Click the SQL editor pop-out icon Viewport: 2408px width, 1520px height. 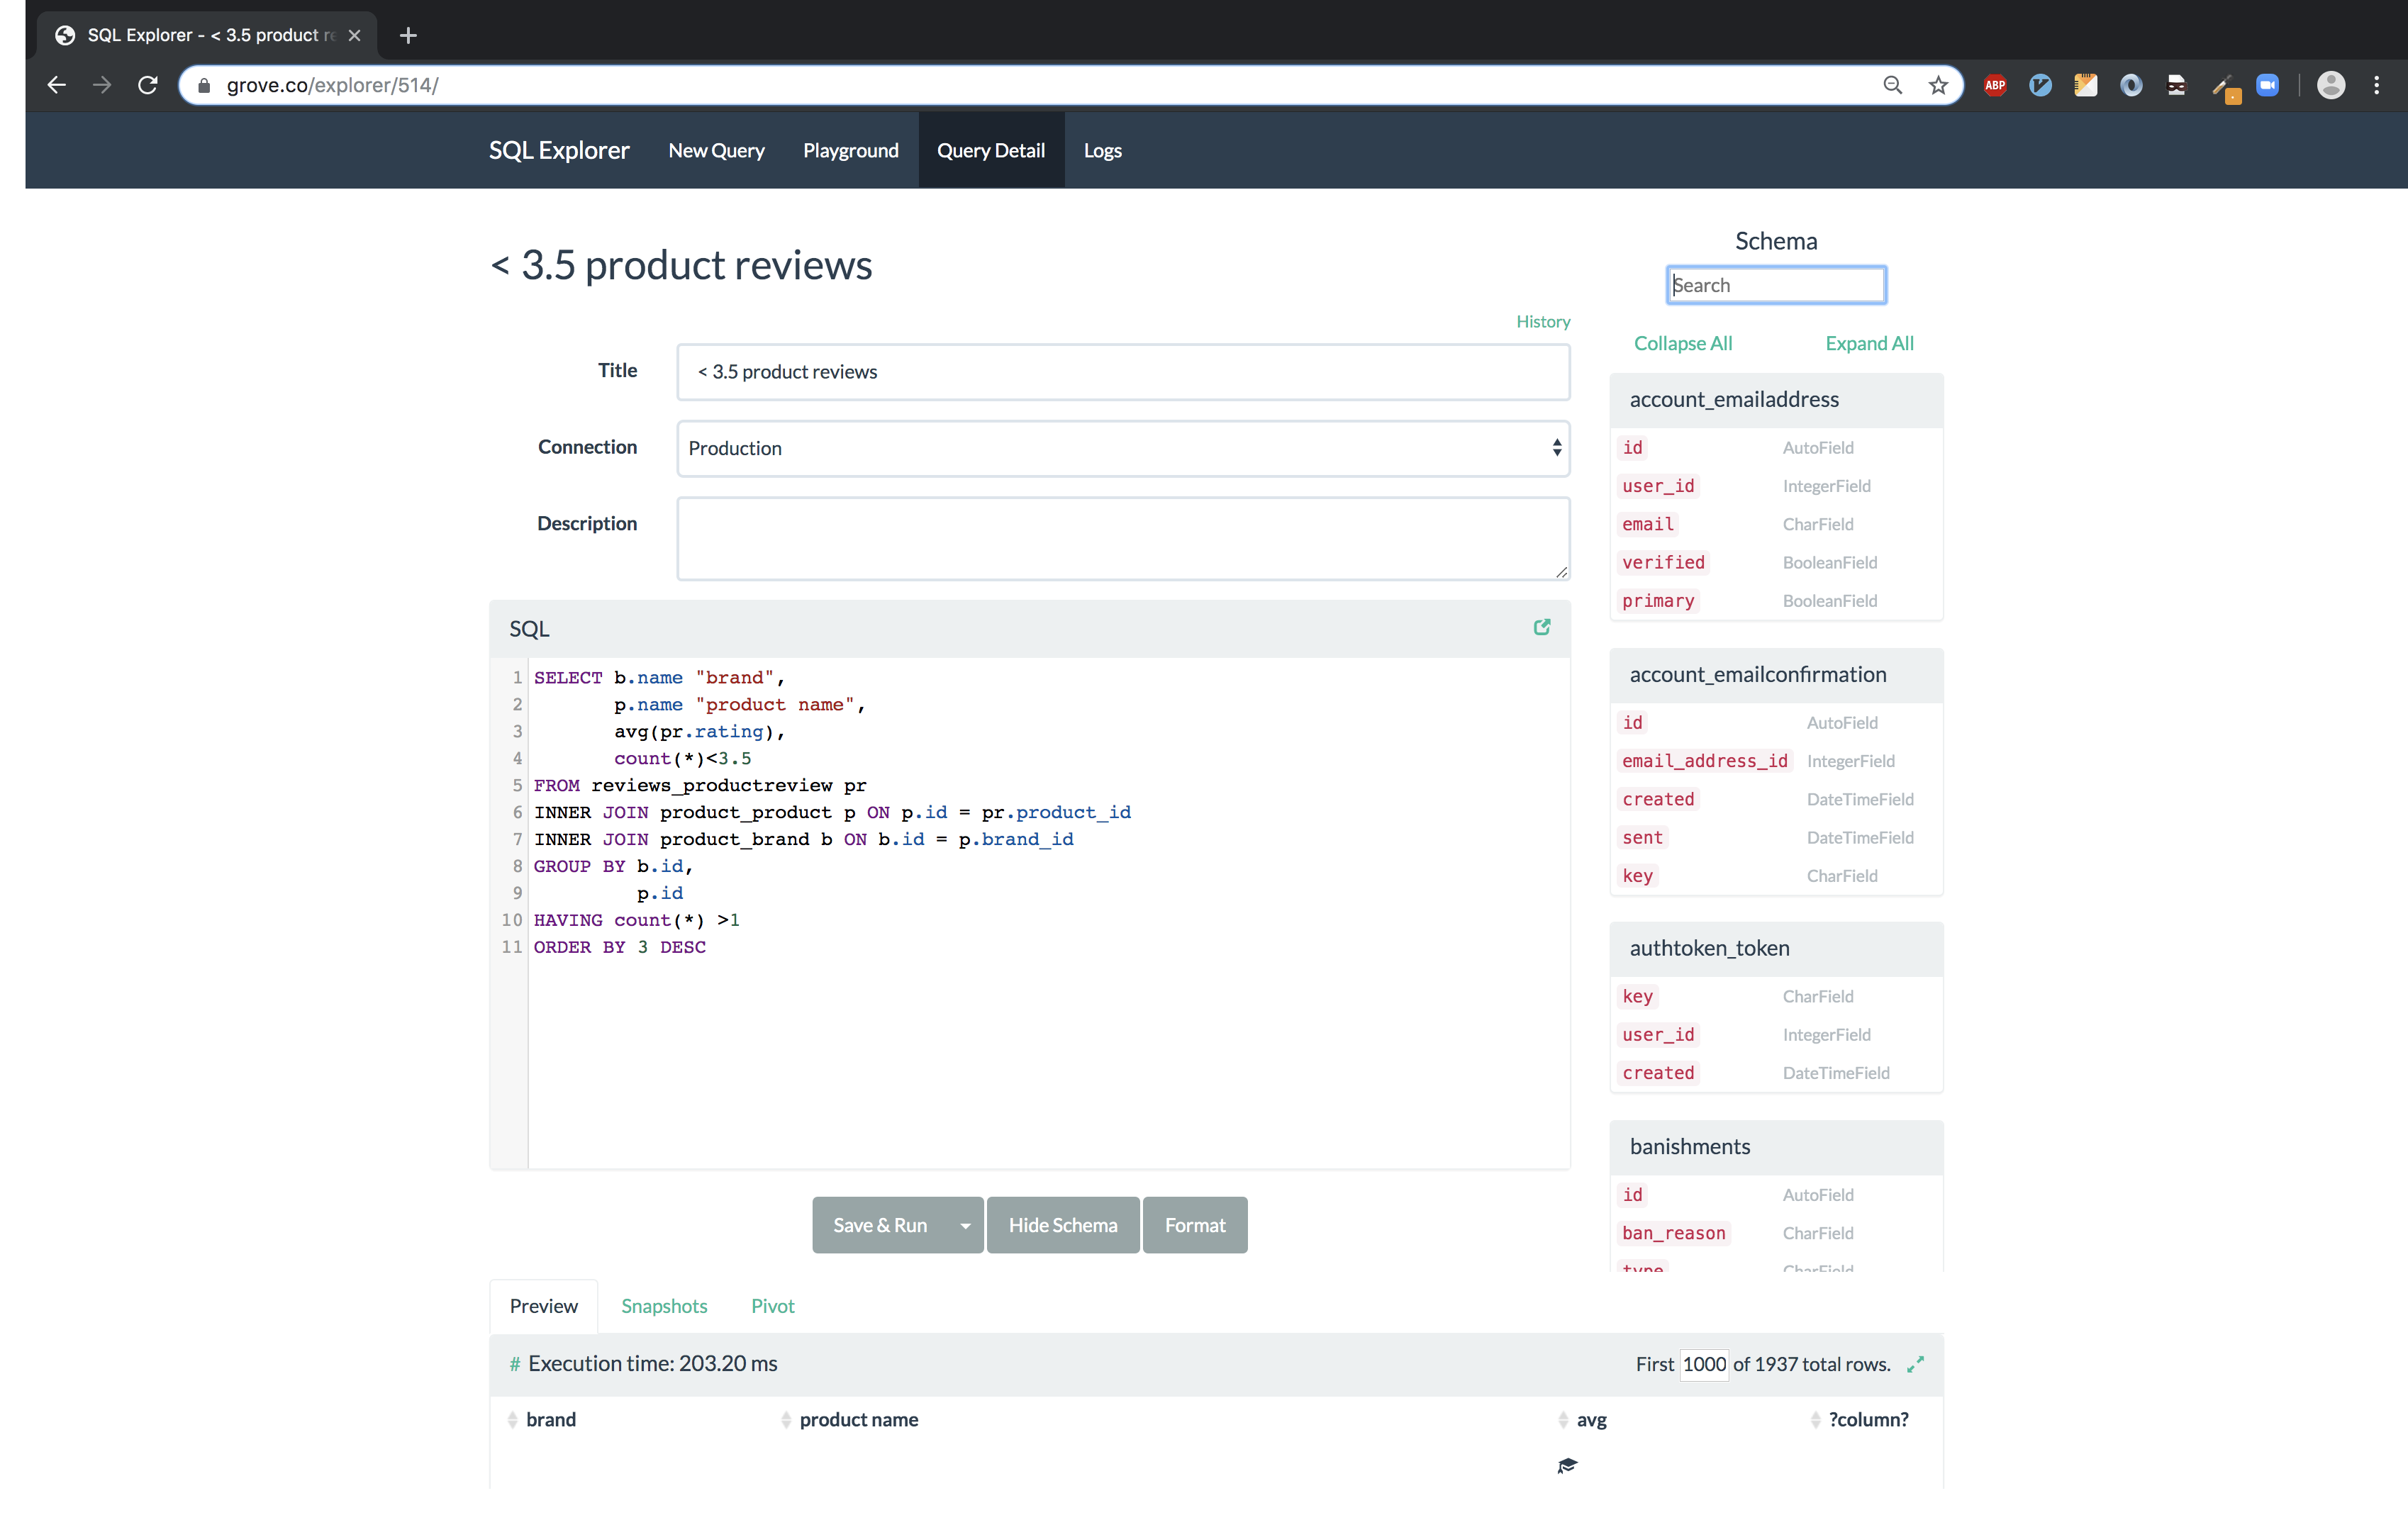click(1541, 627)
